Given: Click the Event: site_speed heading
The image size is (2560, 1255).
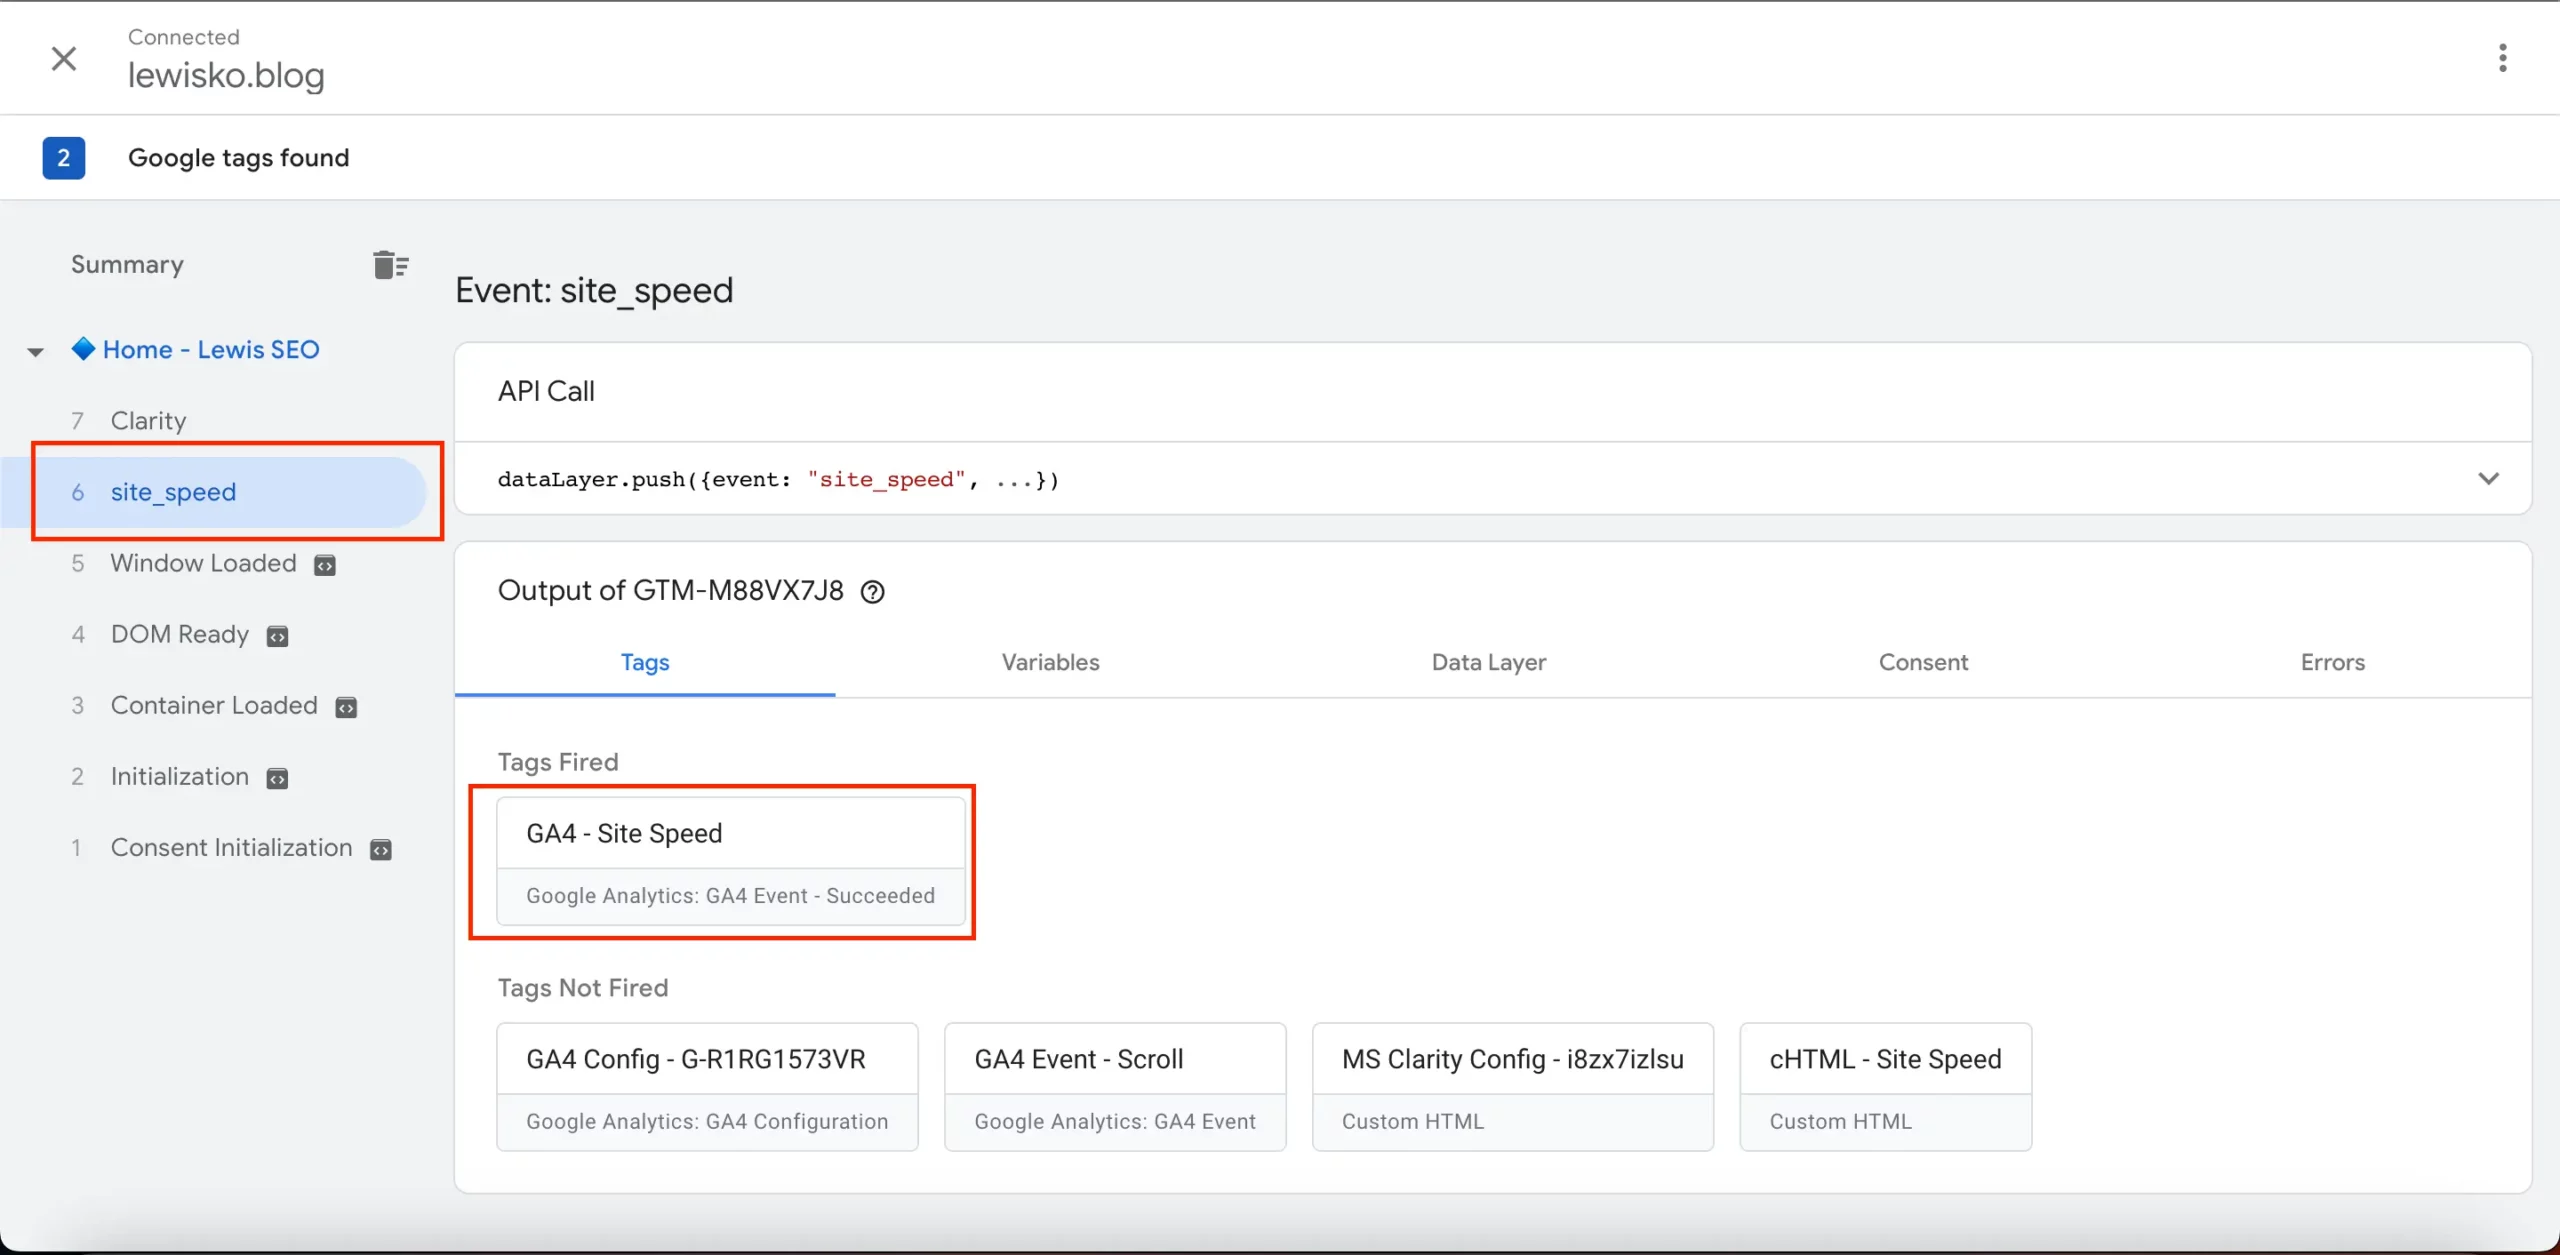Looking at the screenshot, I should (594, 290).
